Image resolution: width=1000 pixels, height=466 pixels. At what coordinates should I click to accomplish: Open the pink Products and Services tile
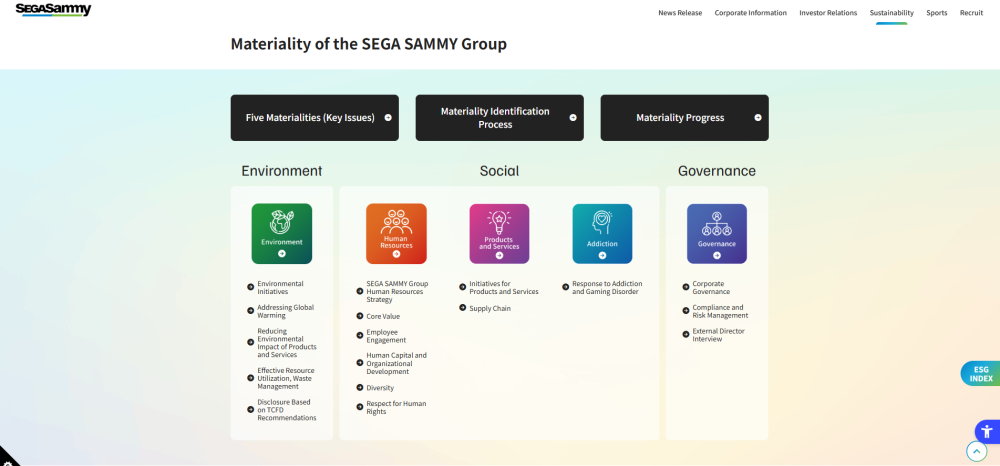pyautogui.click(x=499, y=233)
